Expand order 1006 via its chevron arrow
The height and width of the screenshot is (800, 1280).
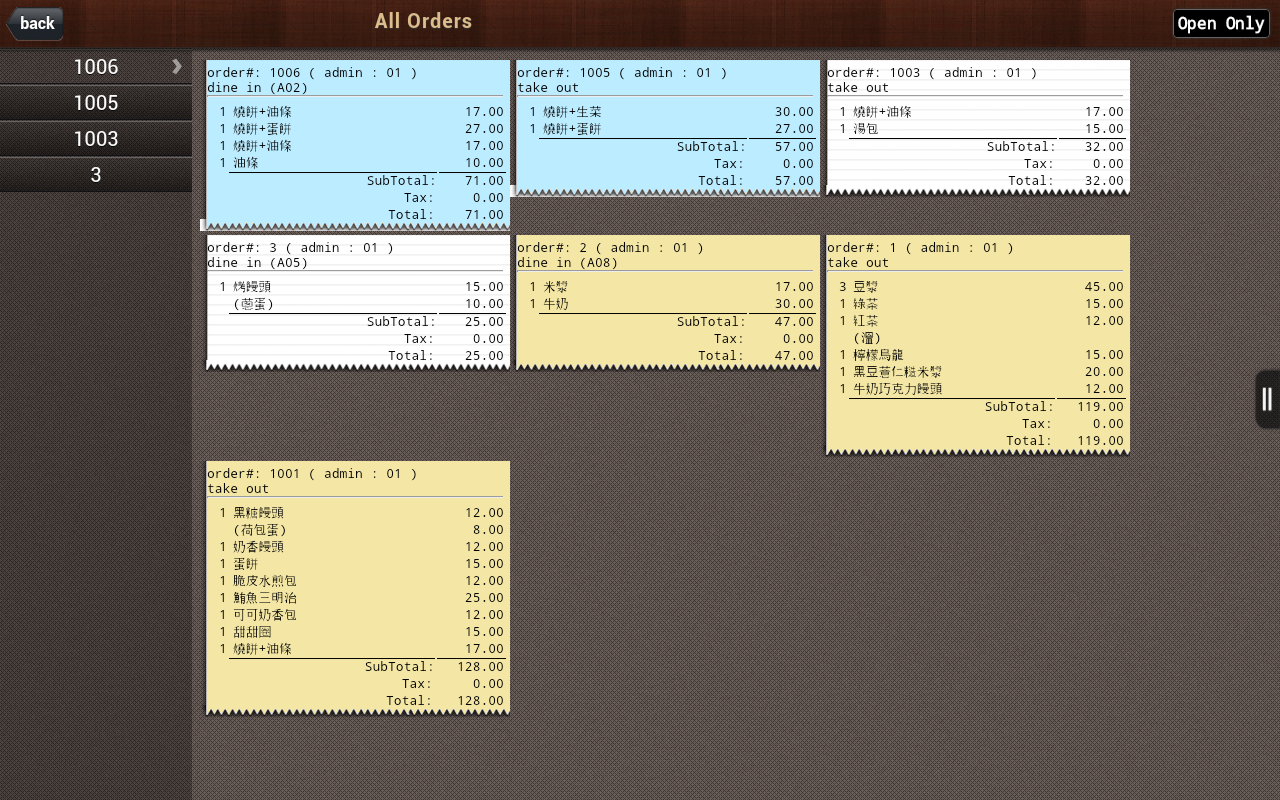tap(177, 66)
